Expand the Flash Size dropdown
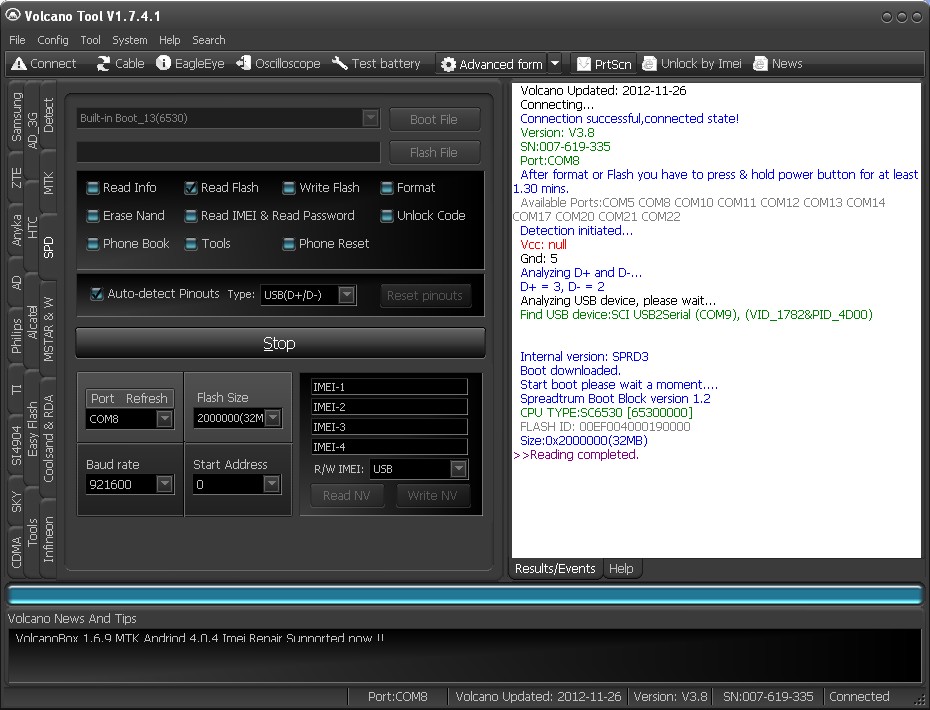 (272, 418)
